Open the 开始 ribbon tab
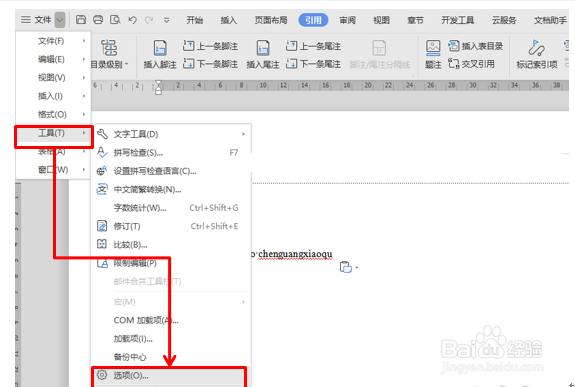The image size is (575, 387). point(194,20)
